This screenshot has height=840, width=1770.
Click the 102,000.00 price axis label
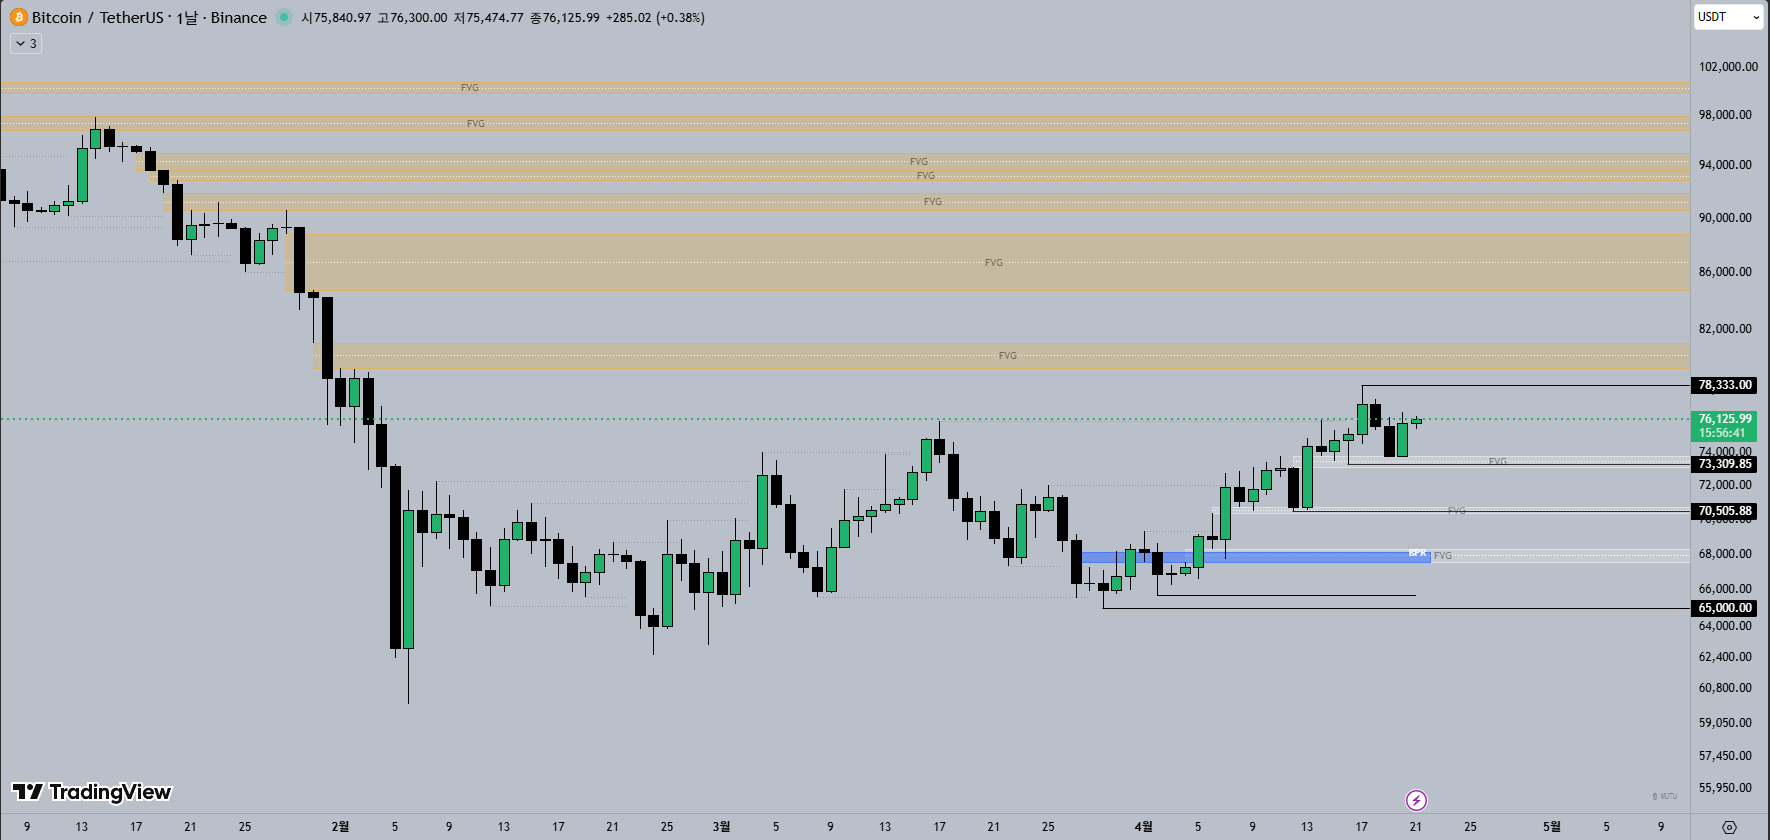pos(1728,67)
